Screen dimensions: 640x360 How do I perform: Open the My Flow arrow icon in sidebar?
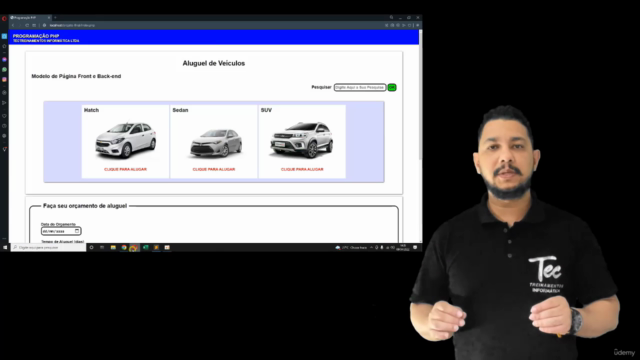click(4, 103)
